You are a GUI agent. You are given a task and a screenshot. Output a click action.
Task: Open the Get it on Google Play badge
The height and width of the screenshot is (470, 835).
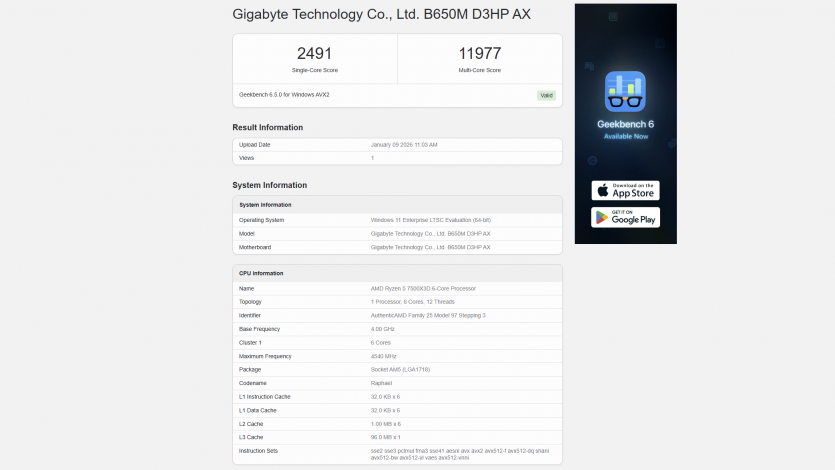pos(625,217)
